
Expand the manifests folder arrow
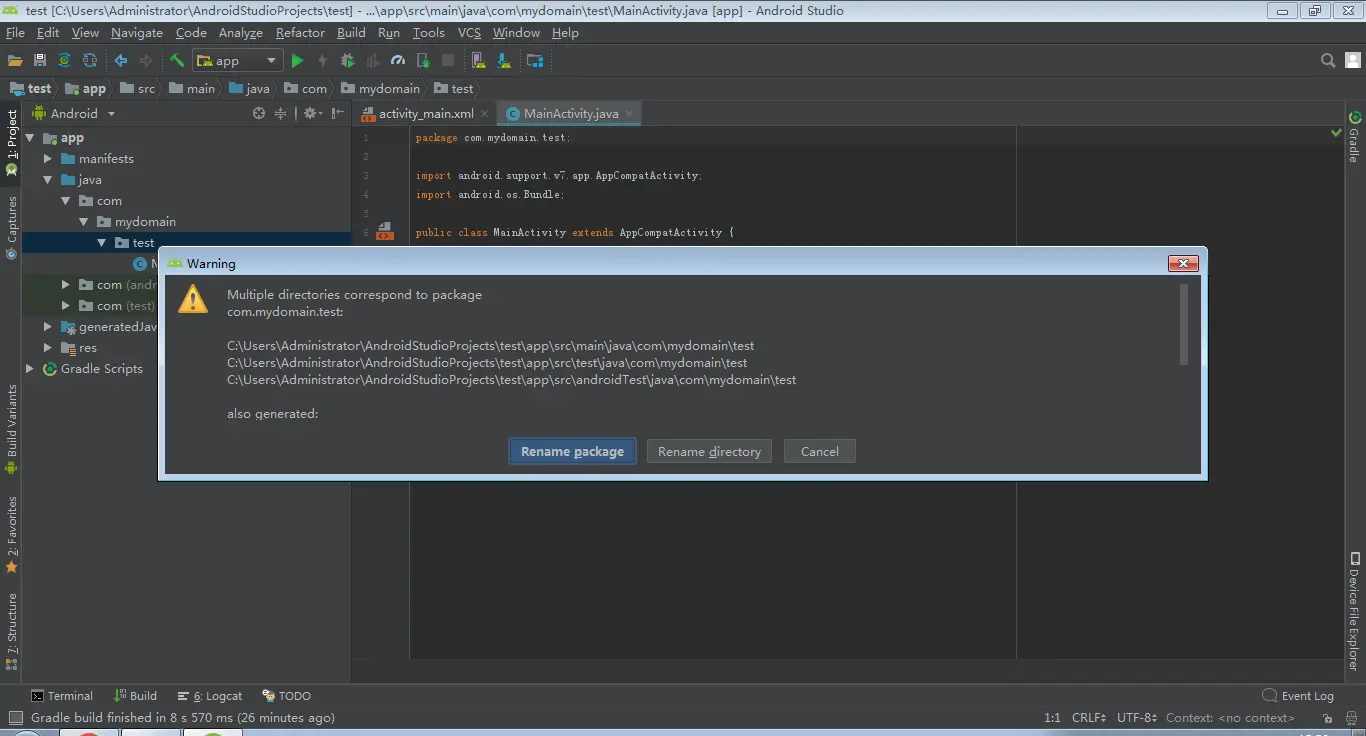coord(48,159)
